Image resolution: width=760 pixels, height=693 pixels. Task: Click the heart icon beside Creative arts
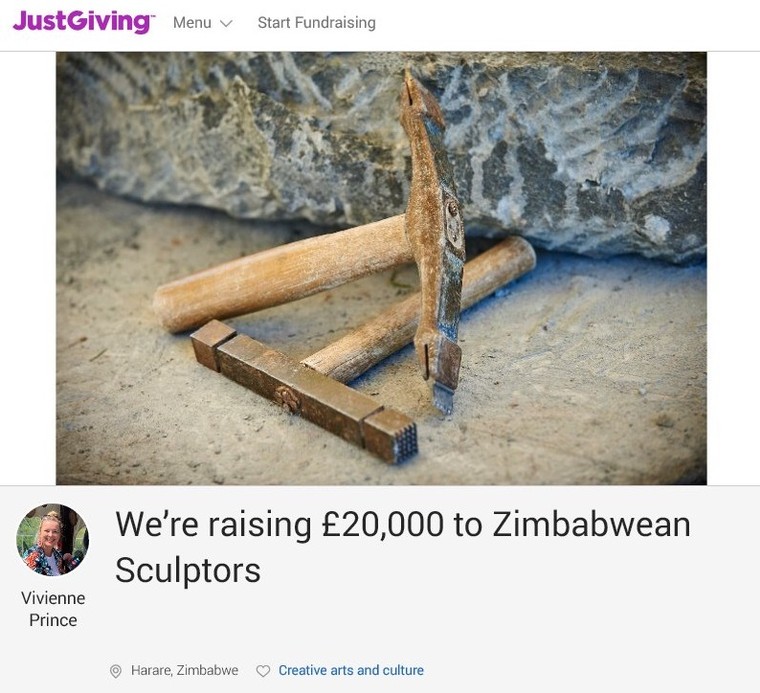pos(263,671)
